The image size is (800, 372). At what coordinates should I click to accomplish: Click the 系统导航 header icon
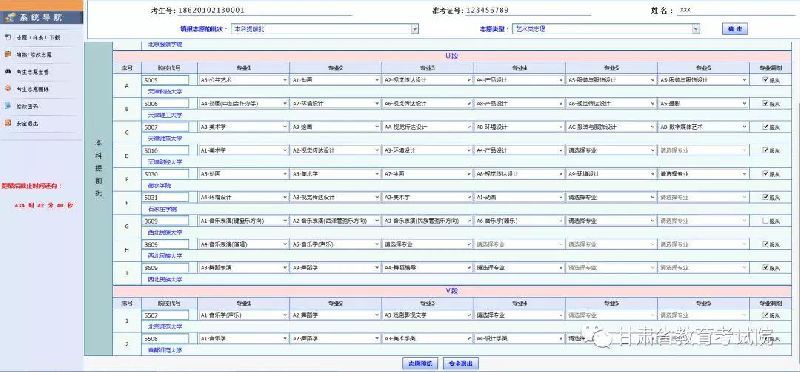coord(9,17)
